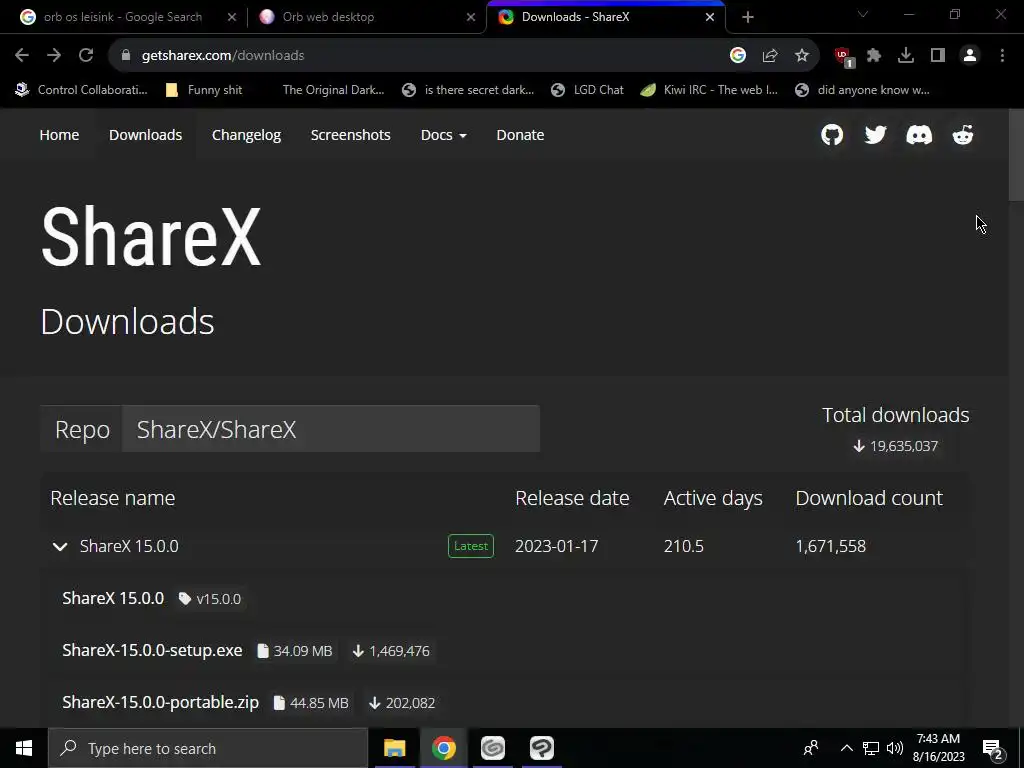Click the Latest badge on ShareX 15.0.0
The image size is (1024, 768).
(471, 546)
